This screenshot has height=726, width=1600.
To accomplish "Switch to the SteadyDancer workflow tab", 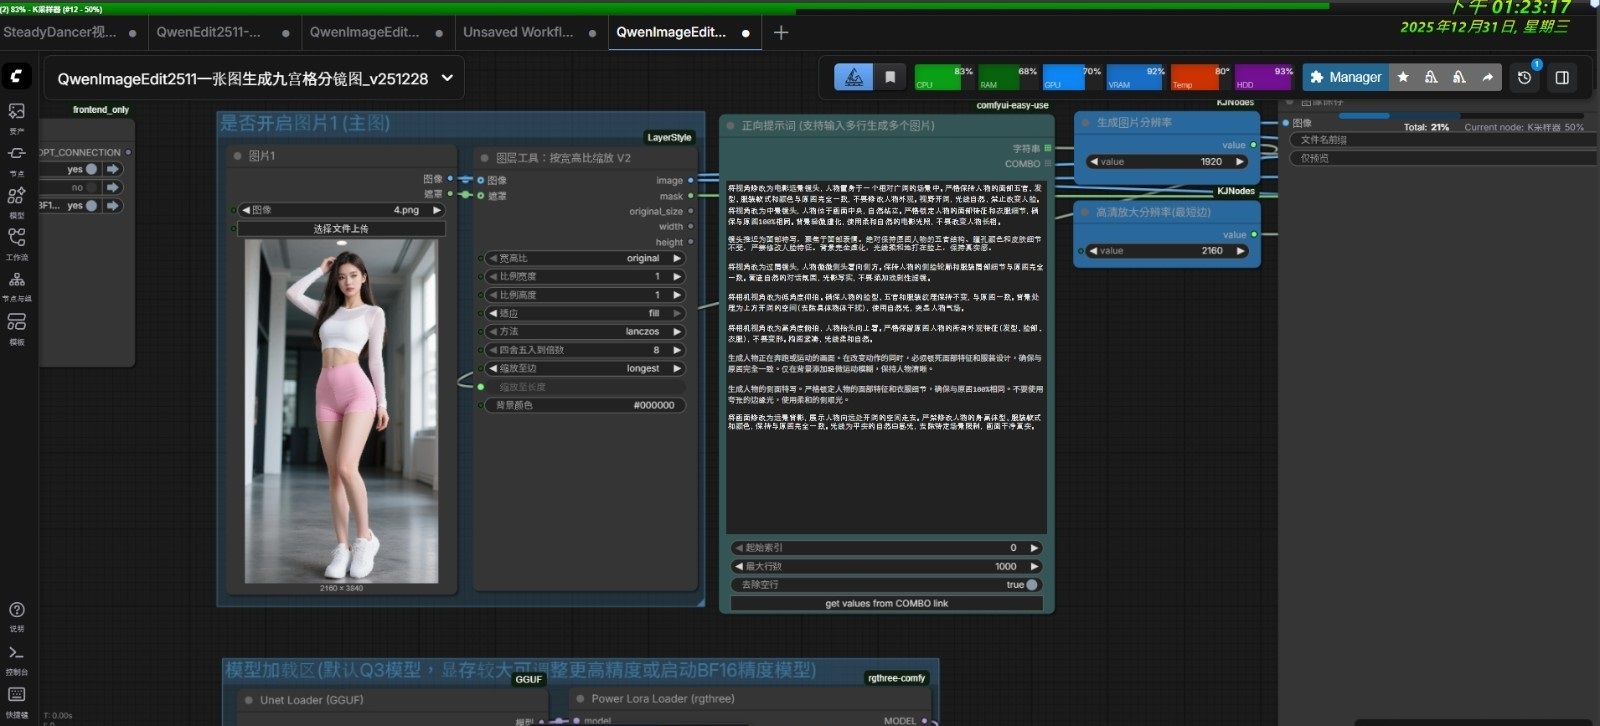I will click(x=60, y=32).
